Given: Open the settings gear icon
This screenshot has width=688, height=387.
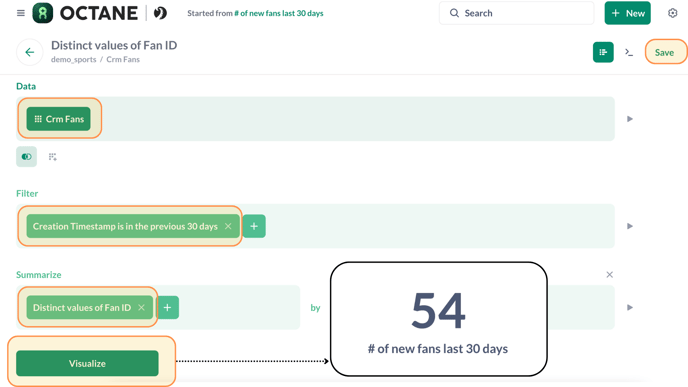Looking at the screenshot, I should click(672, 13).
